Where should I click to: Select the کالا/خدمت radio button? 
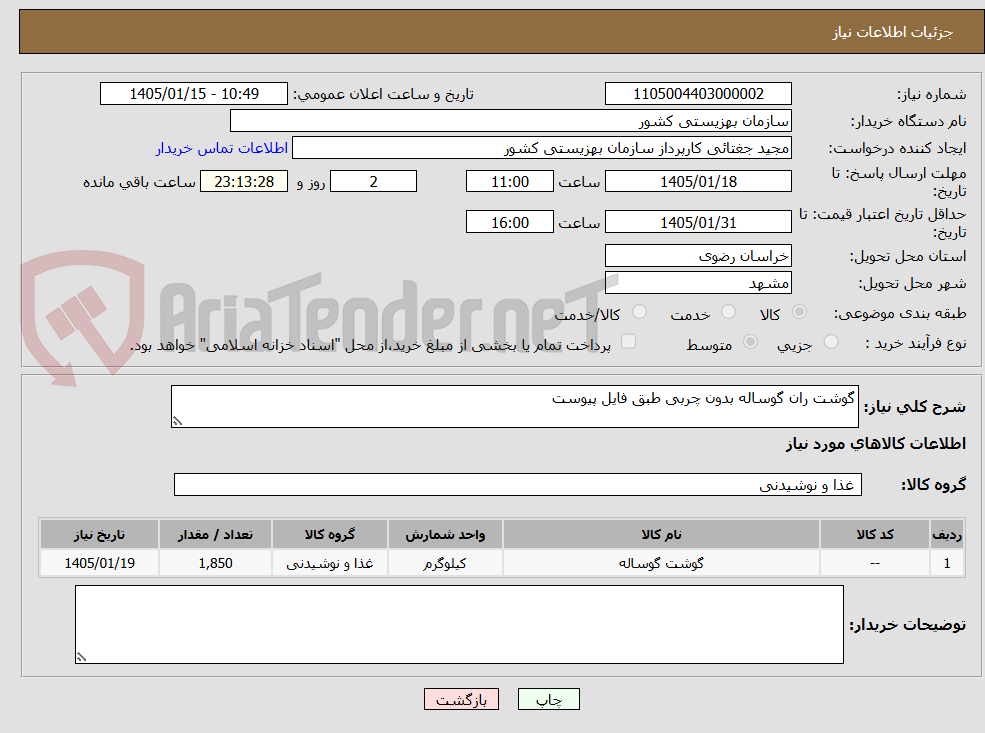point(639,312)
